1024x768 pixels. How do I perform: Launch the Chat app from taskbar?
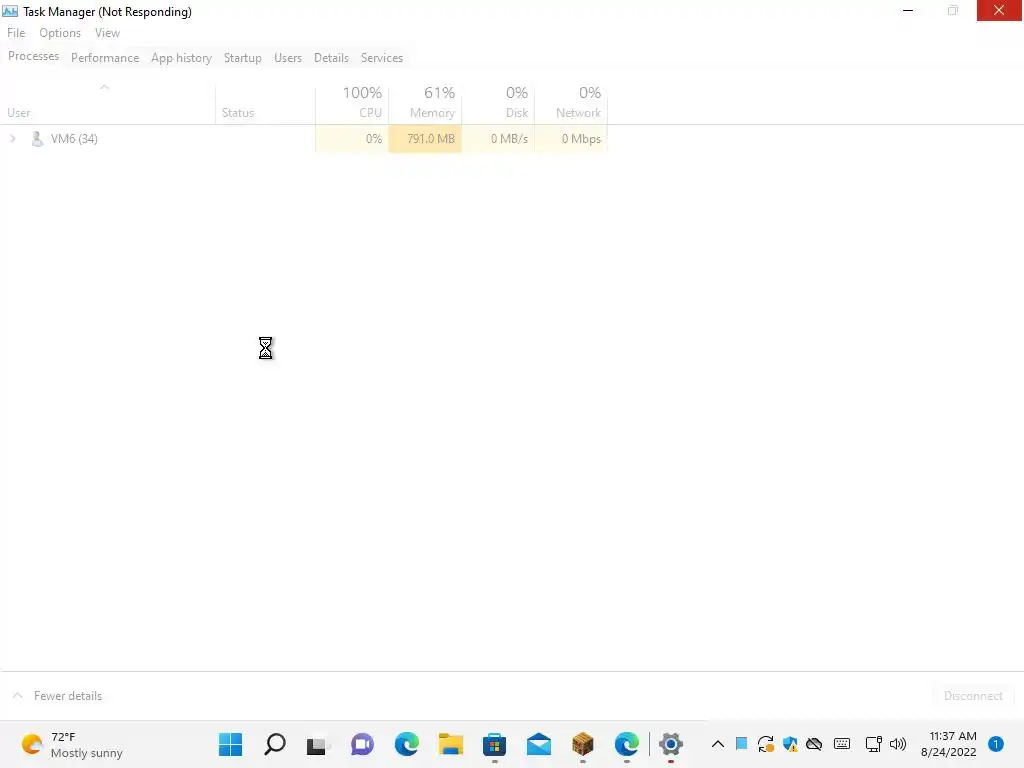[362, 744]
